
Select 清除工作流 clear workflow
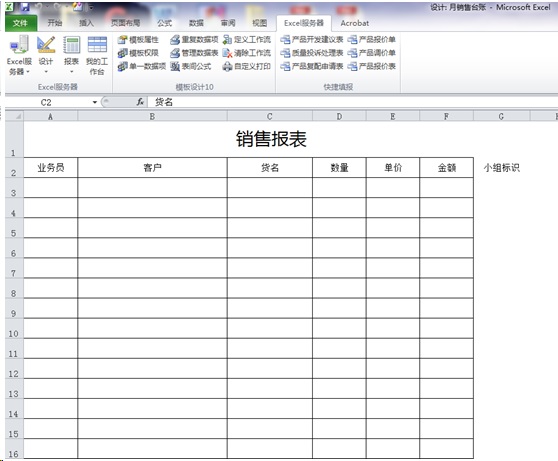(247, 53)
